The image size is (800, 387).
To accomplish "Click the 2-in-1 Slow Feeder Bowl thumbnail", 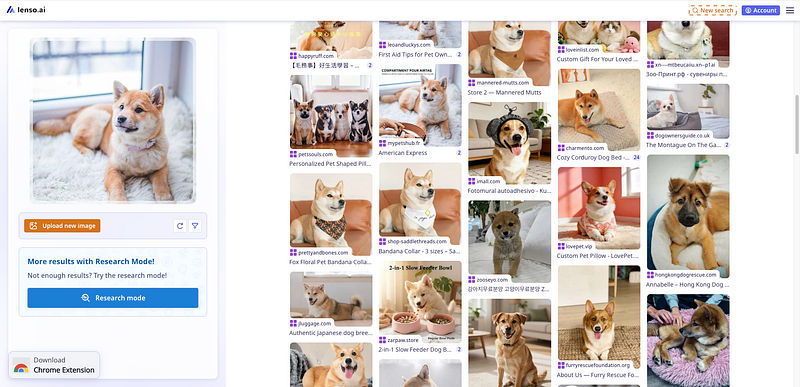I will click(x=420, y=302).
